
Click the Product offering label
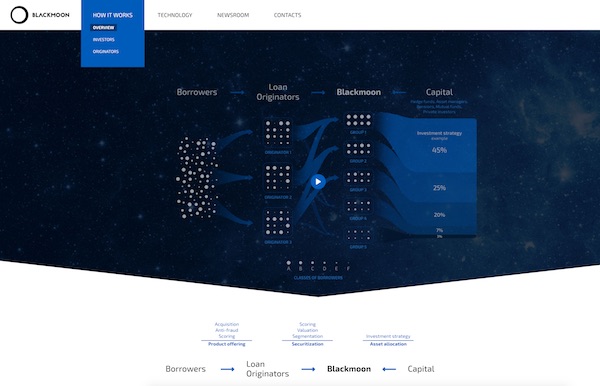pos(227,344)
